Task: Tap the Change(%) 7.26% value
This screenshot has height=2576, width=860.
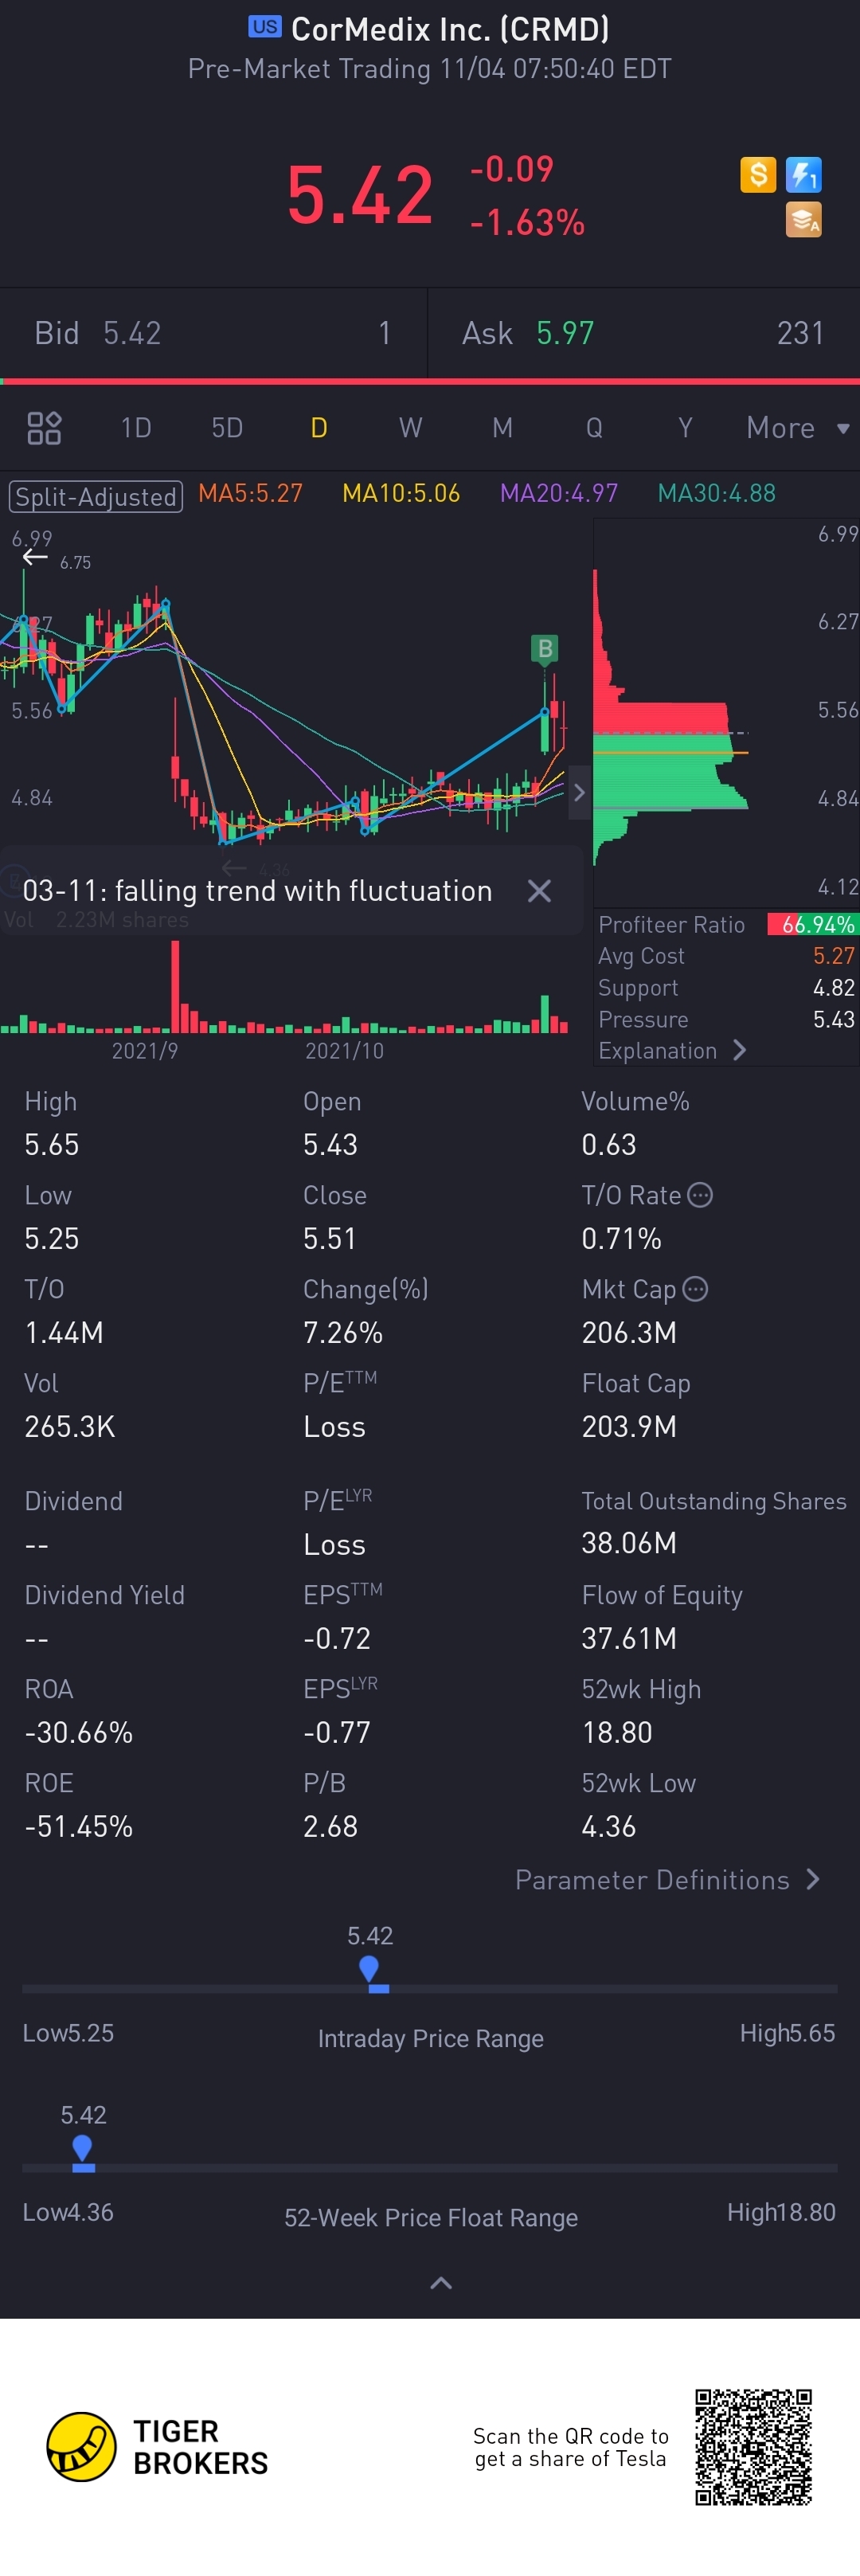Action: pos(343,1333)
